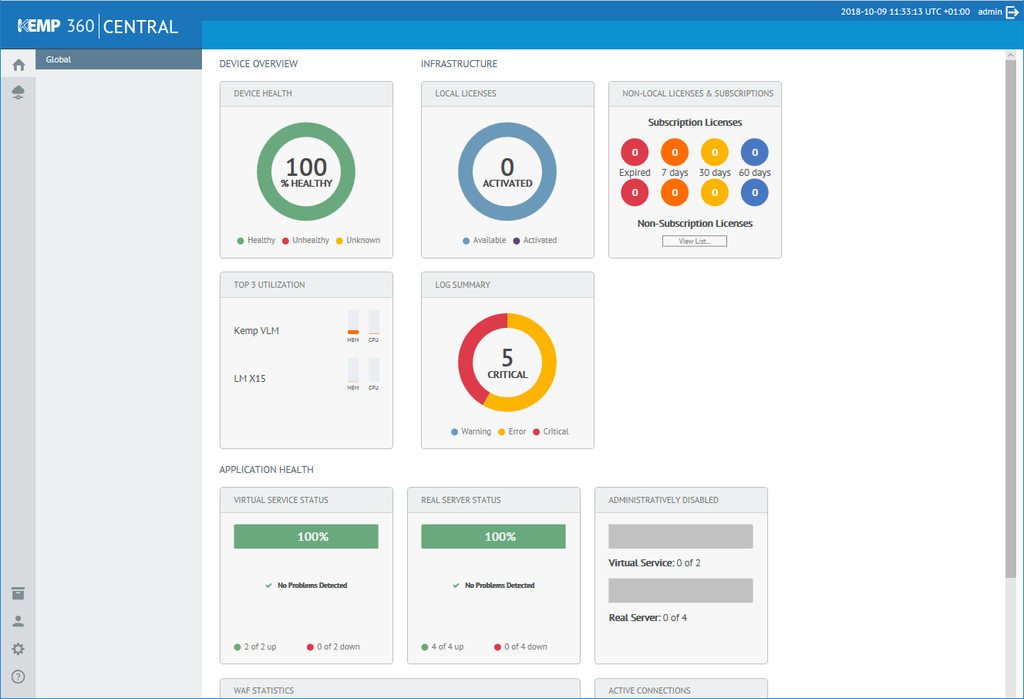Expand the WAF STATISTICS panel
1024x699 pixels.
[x=400, y=690]
